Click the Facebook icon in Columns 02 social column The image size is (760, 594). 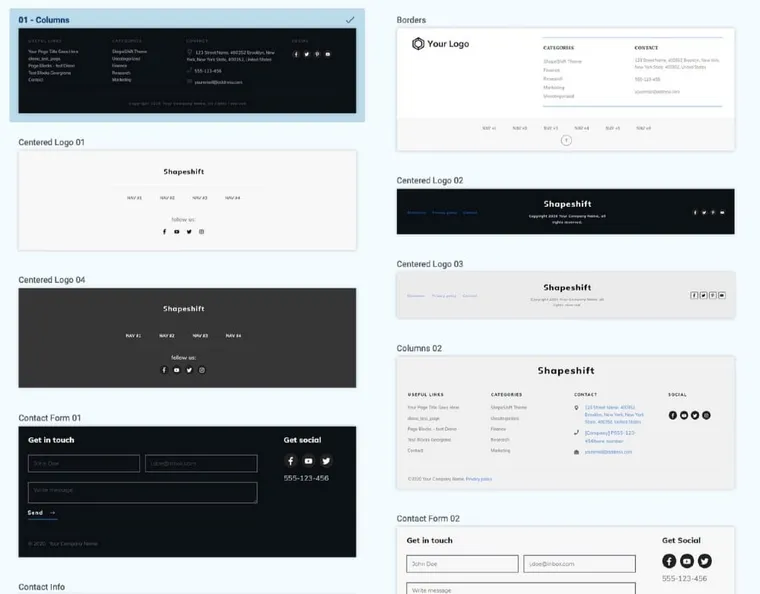(673, 415)
